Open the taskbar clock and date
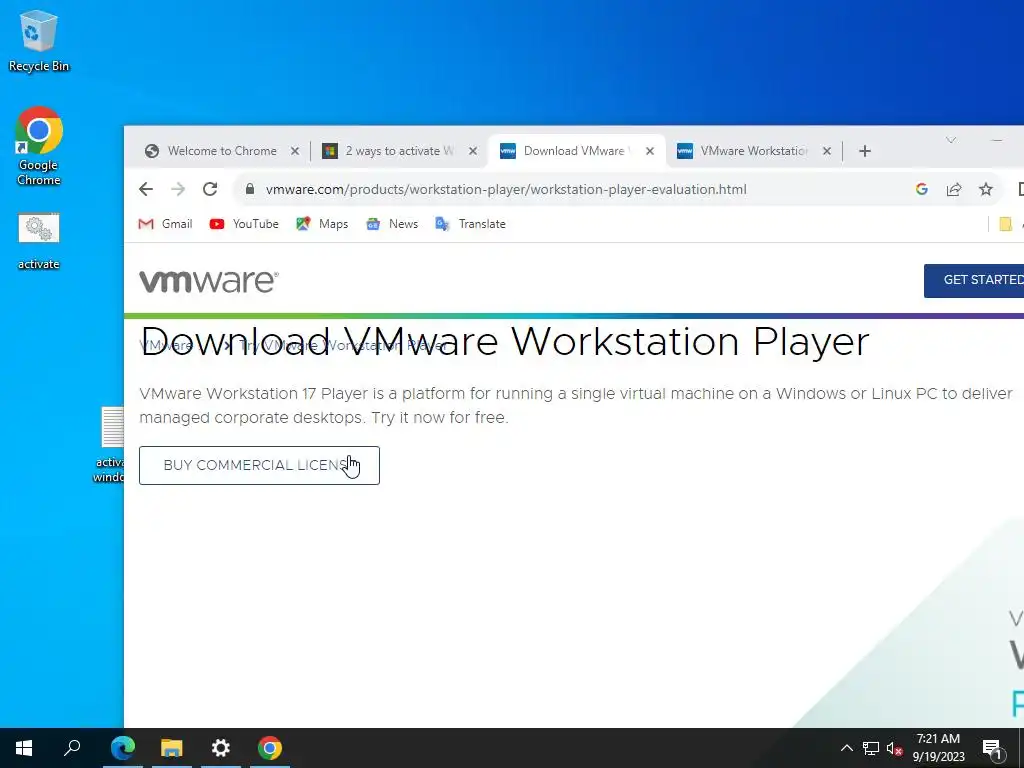Viewport: 1024px width, 768px height. tap(938, 748)
